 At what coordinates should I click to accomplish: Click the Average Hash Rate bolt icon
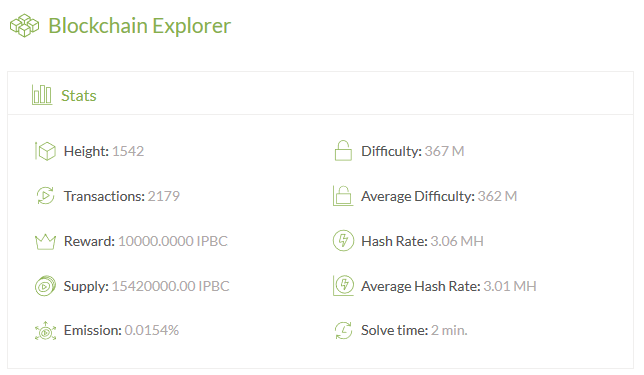tap(343, 285)
